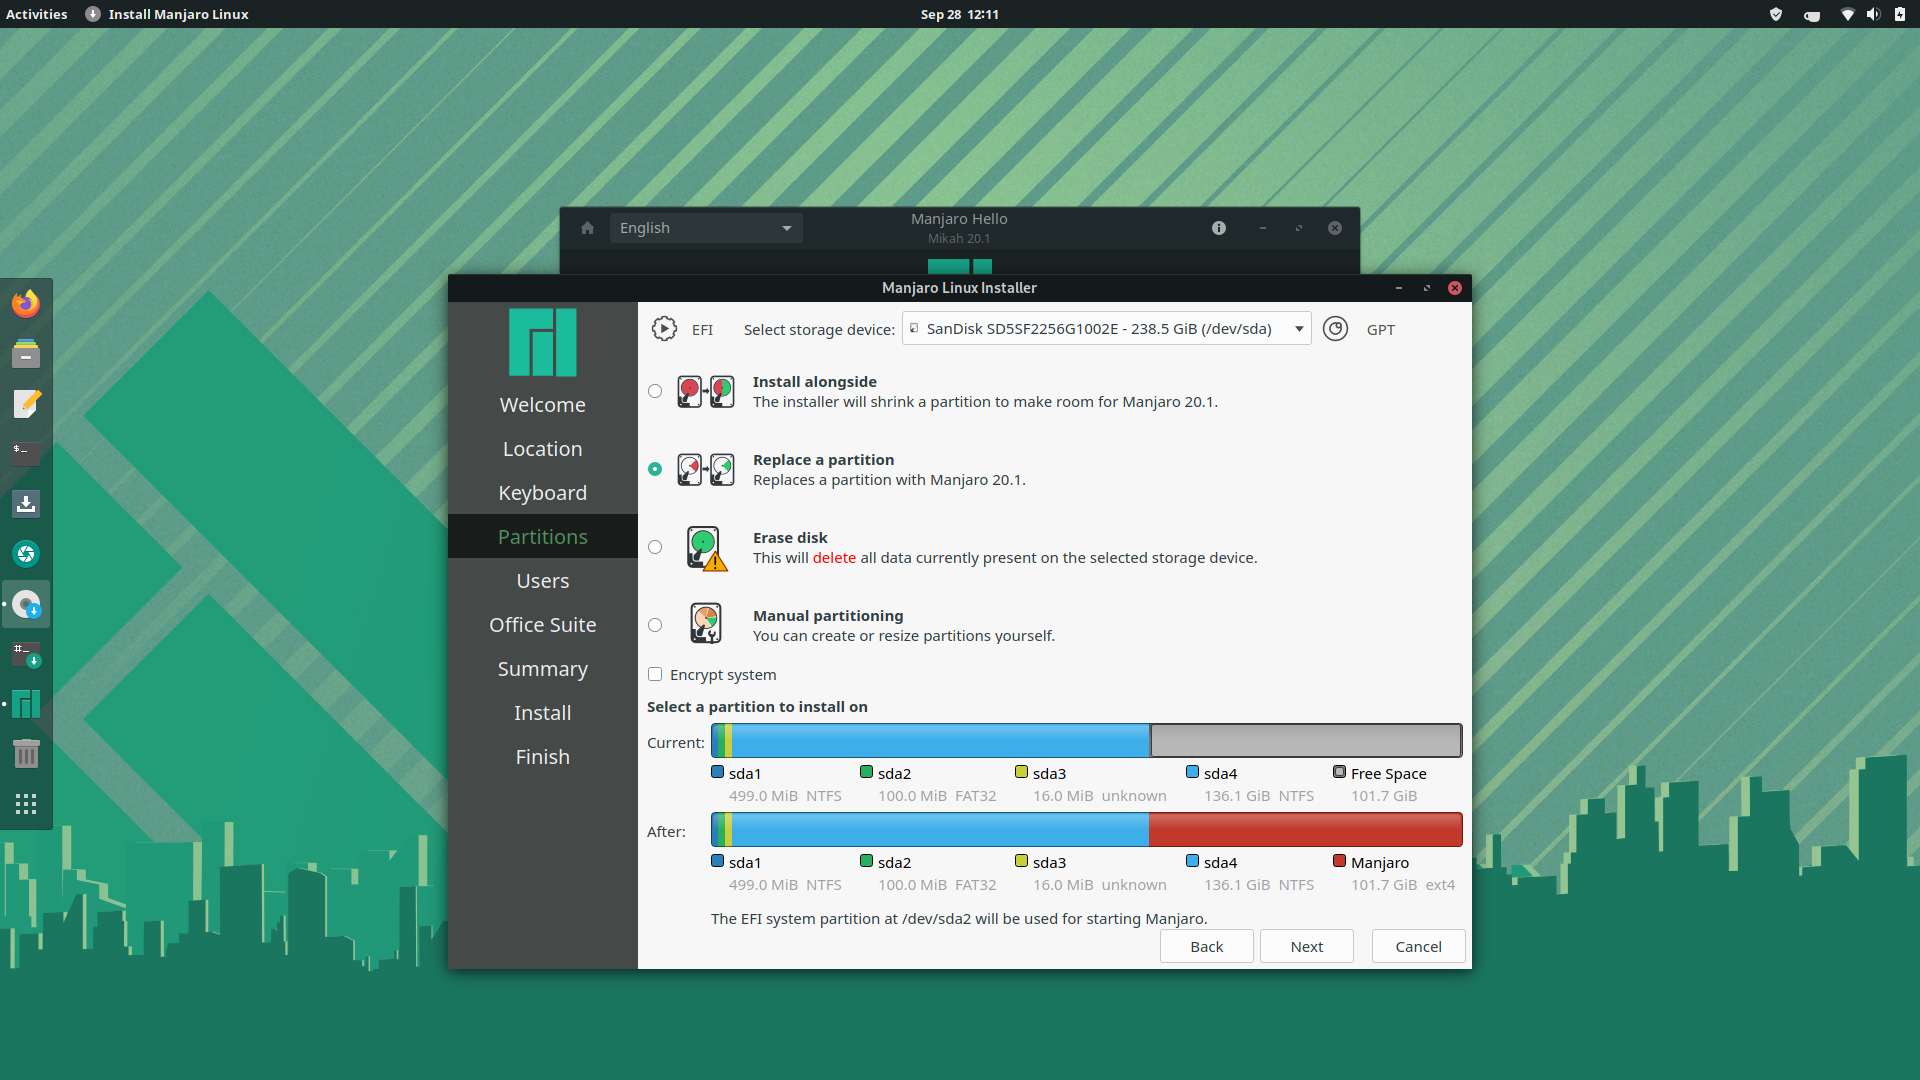Click the EFI system partition notice text
Viewport: 1920px width, 1080px height.
tap(959, 919)
